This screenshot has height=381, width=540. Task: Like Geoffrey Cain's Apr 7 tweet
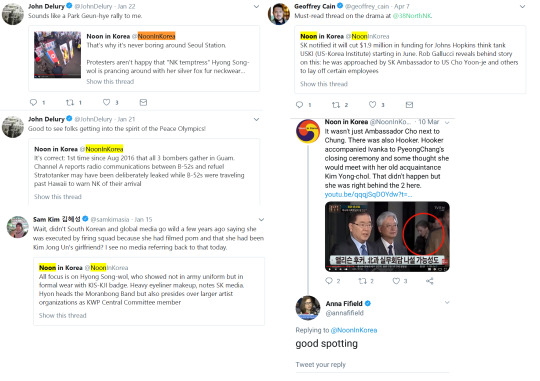point(372,105)
